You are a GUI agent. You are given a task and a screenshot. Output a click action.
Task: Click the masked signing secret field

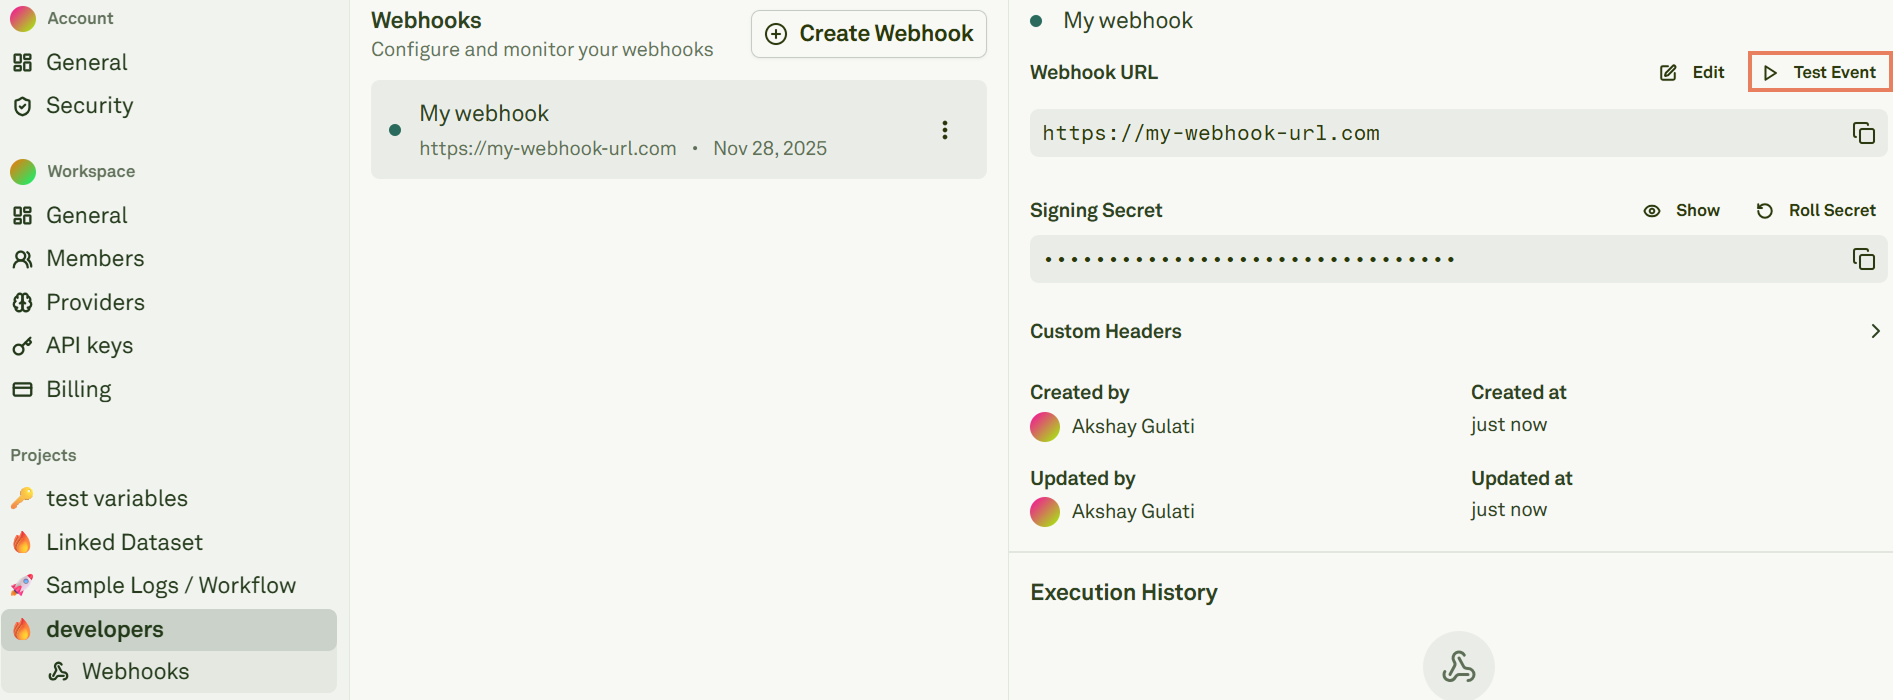1459,259
